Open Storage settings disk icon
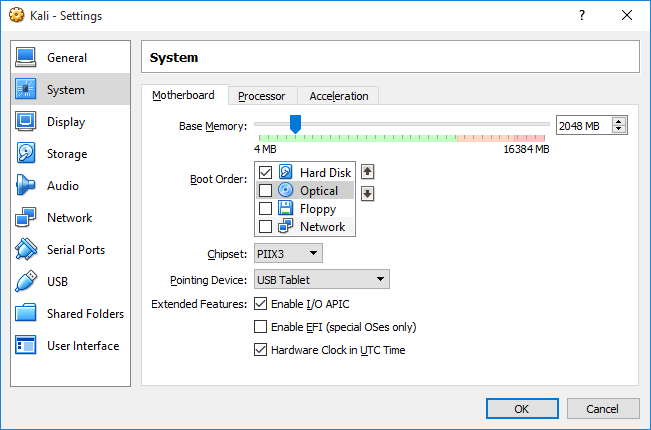This screenshot has width=651, height=430. click(26, 153)
